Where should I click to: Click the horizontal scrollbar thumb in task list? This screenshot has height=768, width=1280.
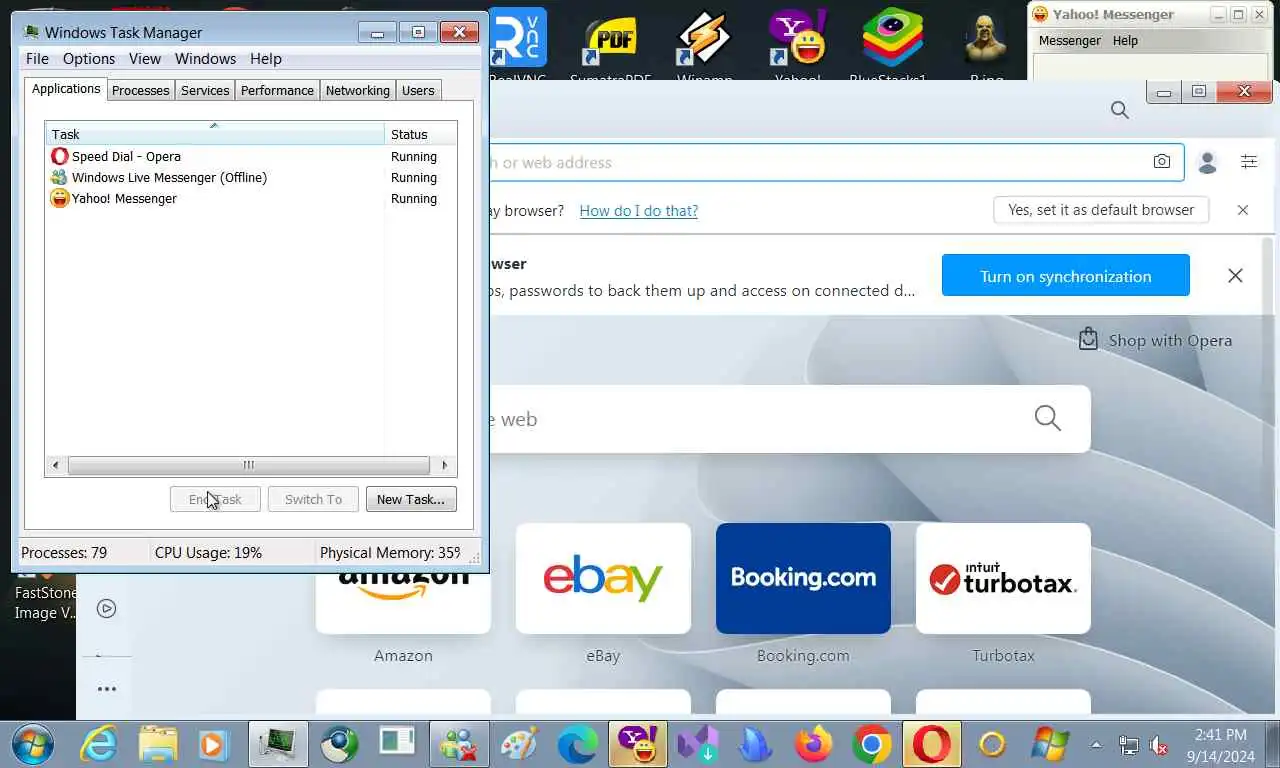click(248, 465)
